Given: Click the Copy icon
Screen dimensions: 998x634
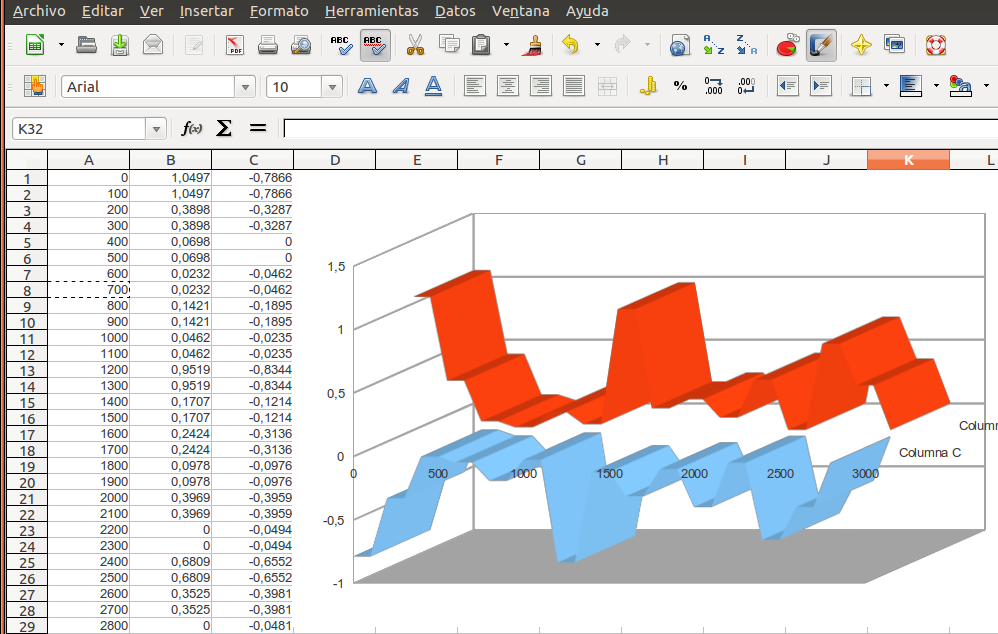Looking at the screenshot, I should [449, 45].
